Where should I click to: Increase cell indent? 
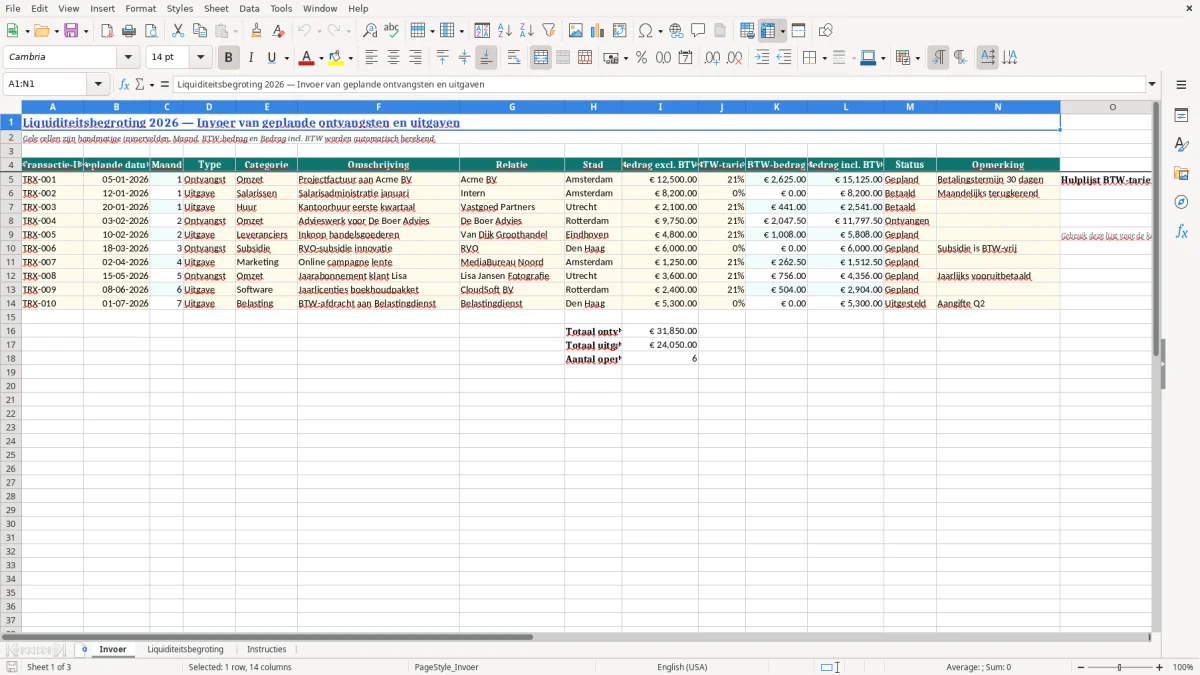point(762,58)
